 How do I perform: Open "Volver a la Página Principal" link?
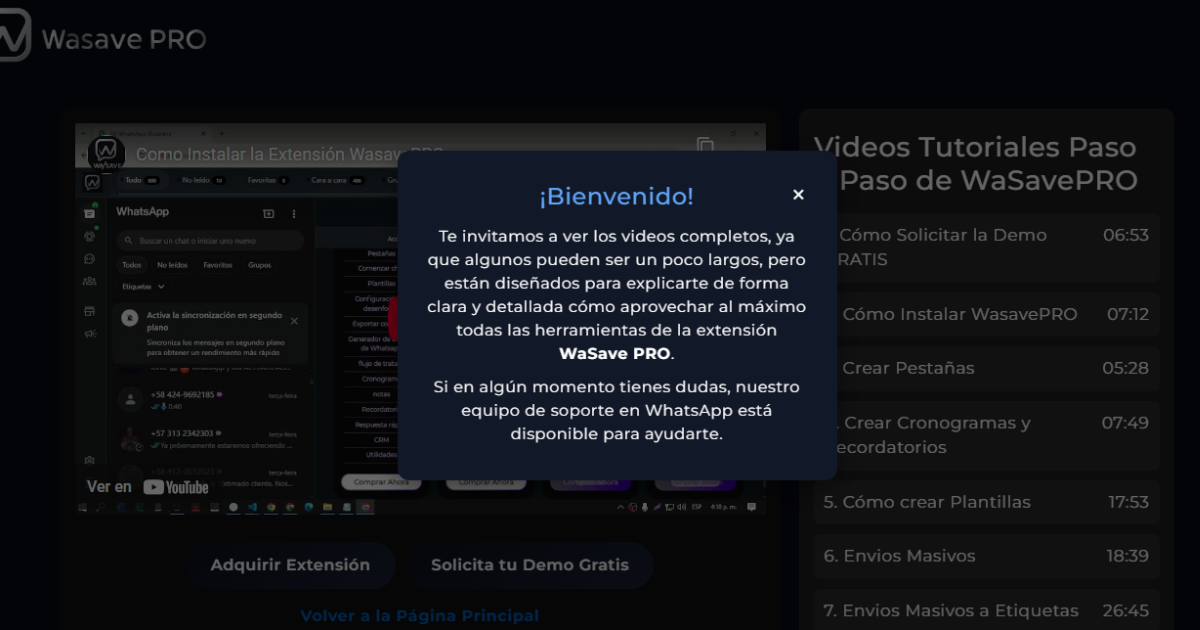pyautogui.click(x=419, y=616)
